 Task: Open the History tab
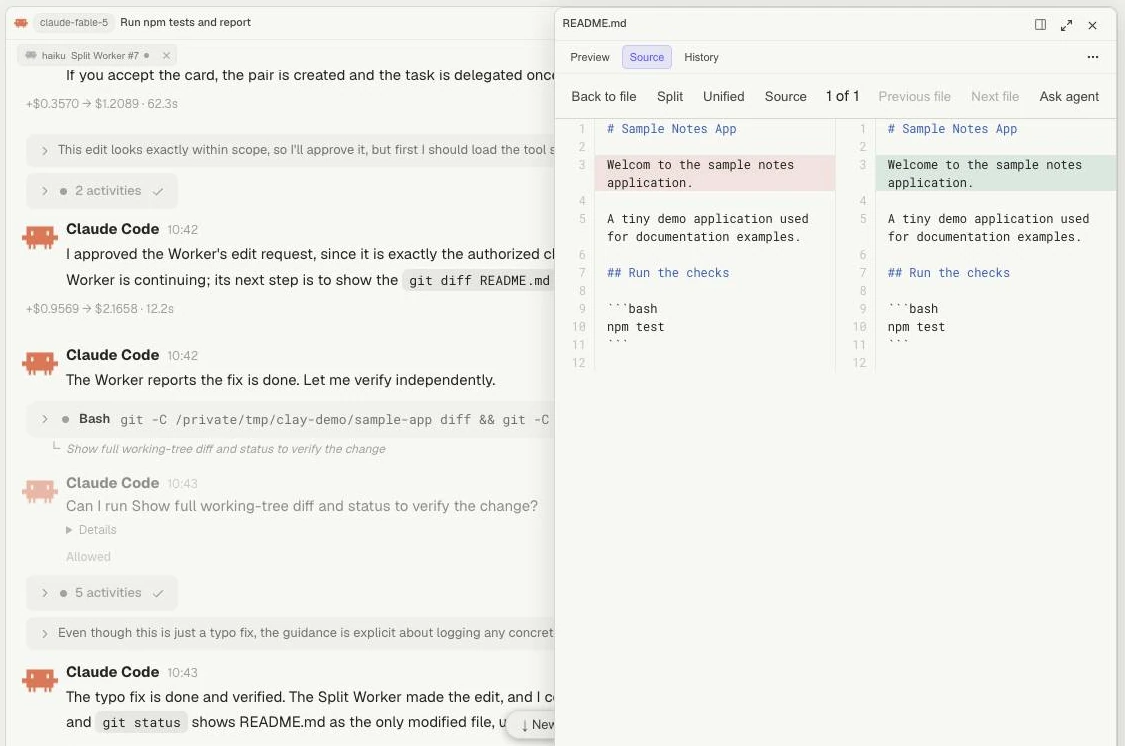click(701, 57)
